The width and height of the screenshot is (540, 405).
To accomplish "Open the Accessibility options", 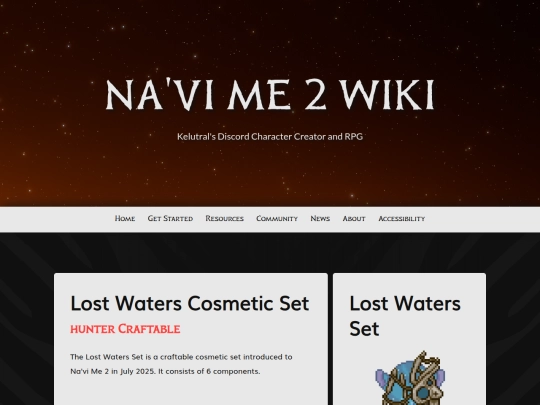I will (x=402, y=218).
